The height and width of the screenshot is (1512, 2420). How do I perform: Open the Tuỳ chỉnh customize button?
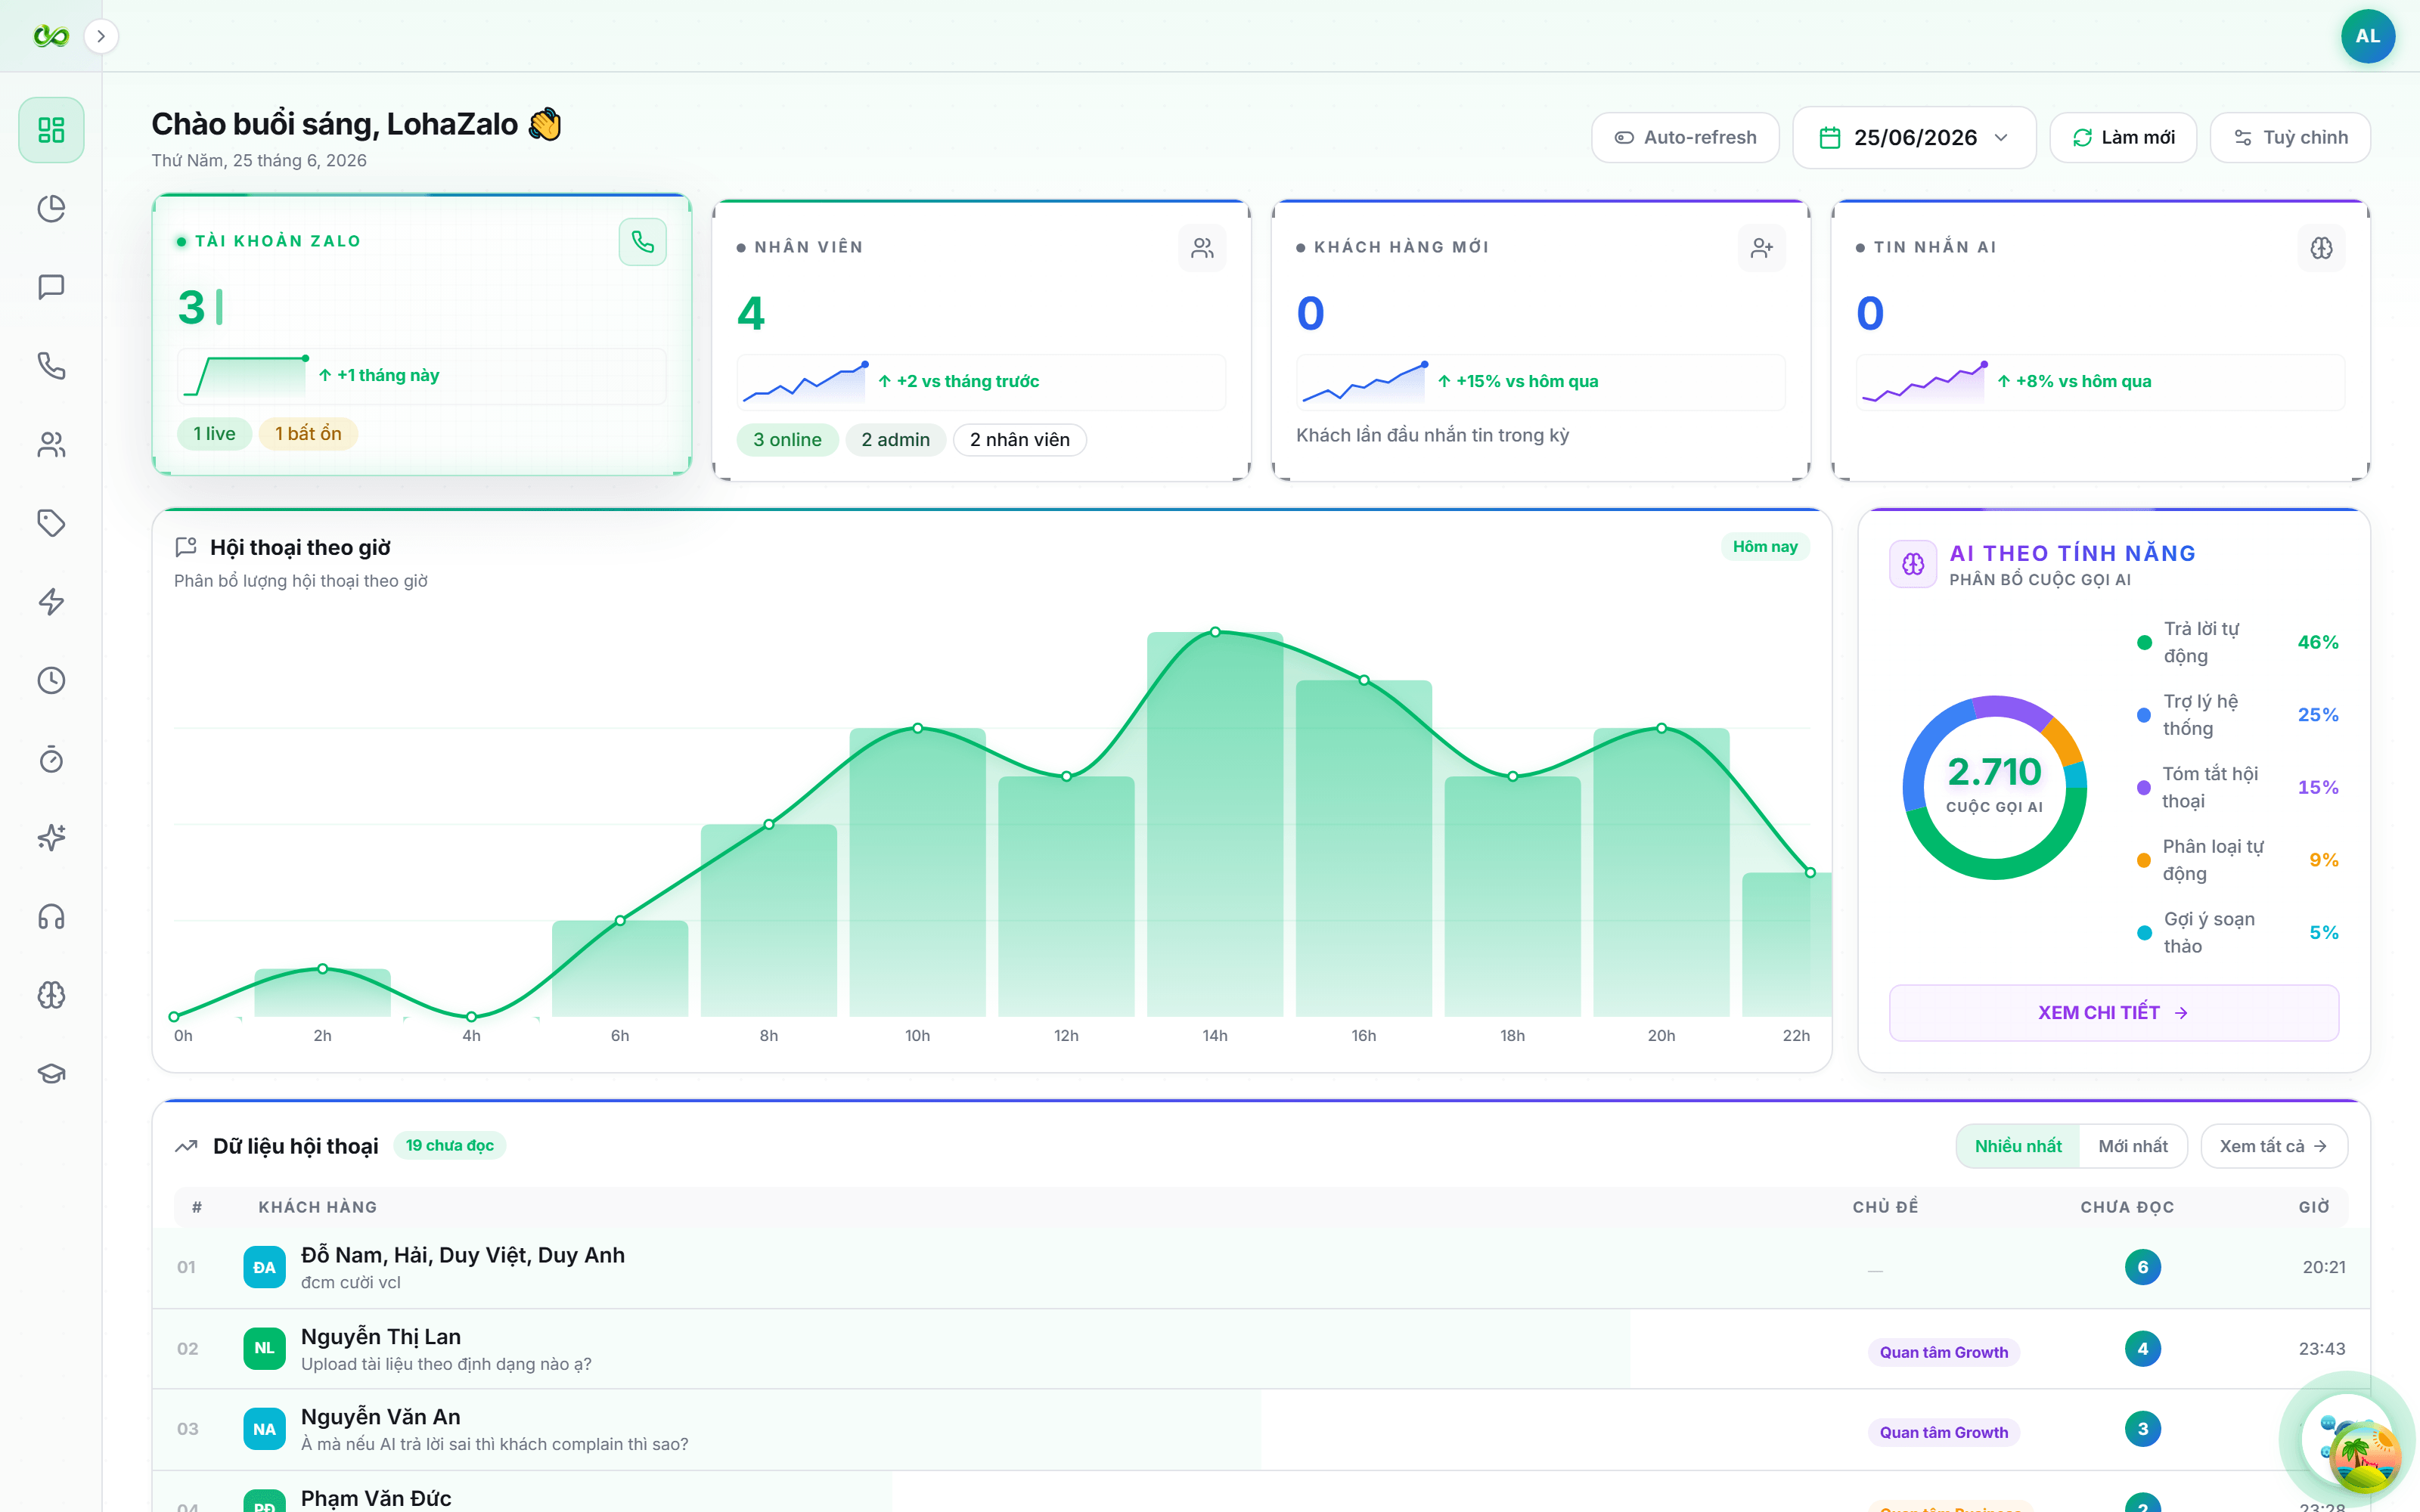(x=2290, y=138)
